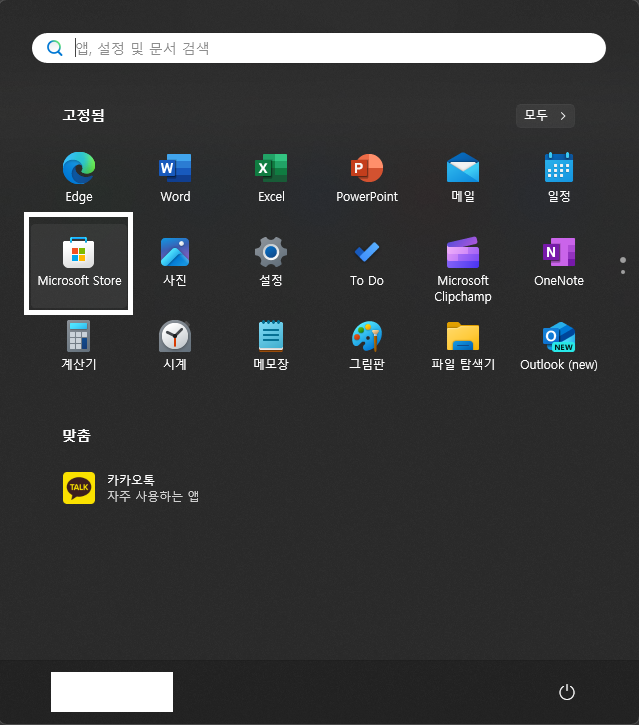Click the search magnifier icon

tap(55, 48)
